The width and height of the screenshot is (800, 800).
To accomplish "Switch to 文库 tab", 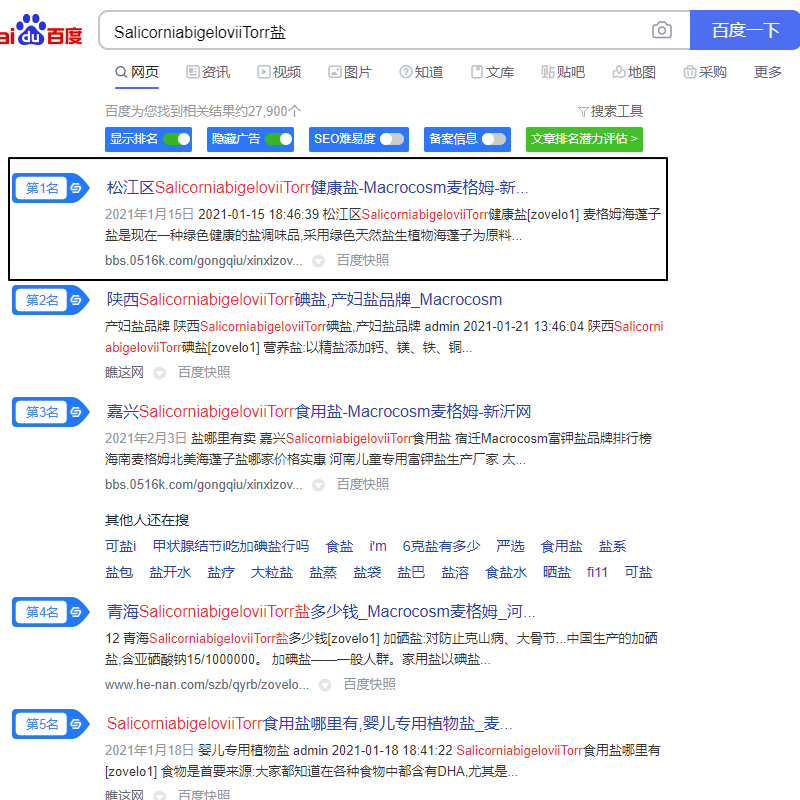I will 492,72.
